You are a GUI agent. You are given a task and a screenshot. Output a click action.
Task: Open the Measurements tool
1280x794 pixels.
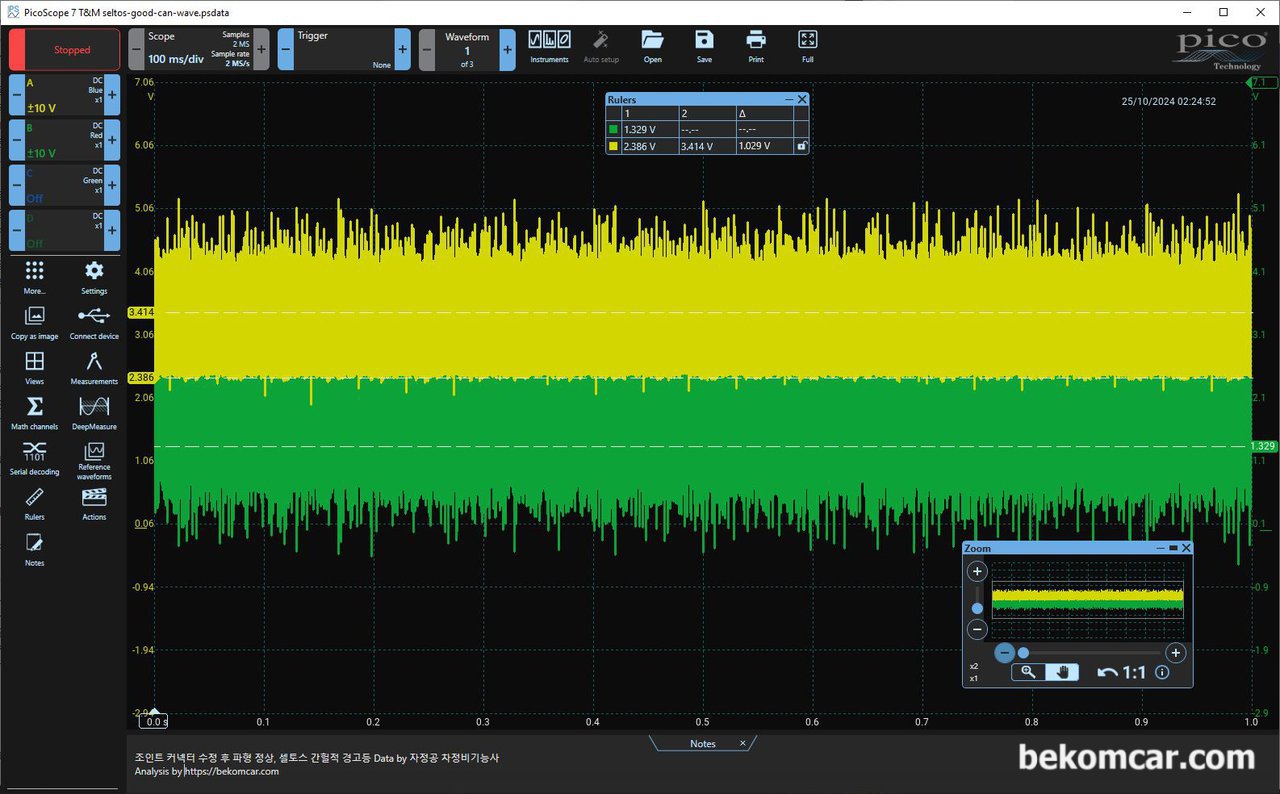(x=94, y=367)
